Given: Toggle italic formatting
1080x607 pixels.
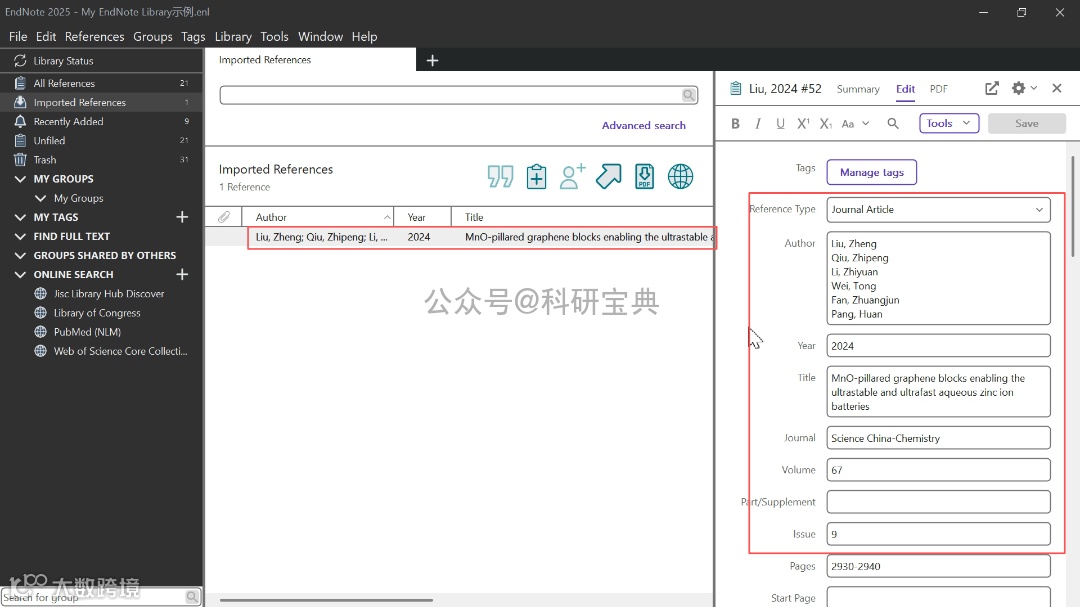Looking at the screenshot, I should click(758, 123).
